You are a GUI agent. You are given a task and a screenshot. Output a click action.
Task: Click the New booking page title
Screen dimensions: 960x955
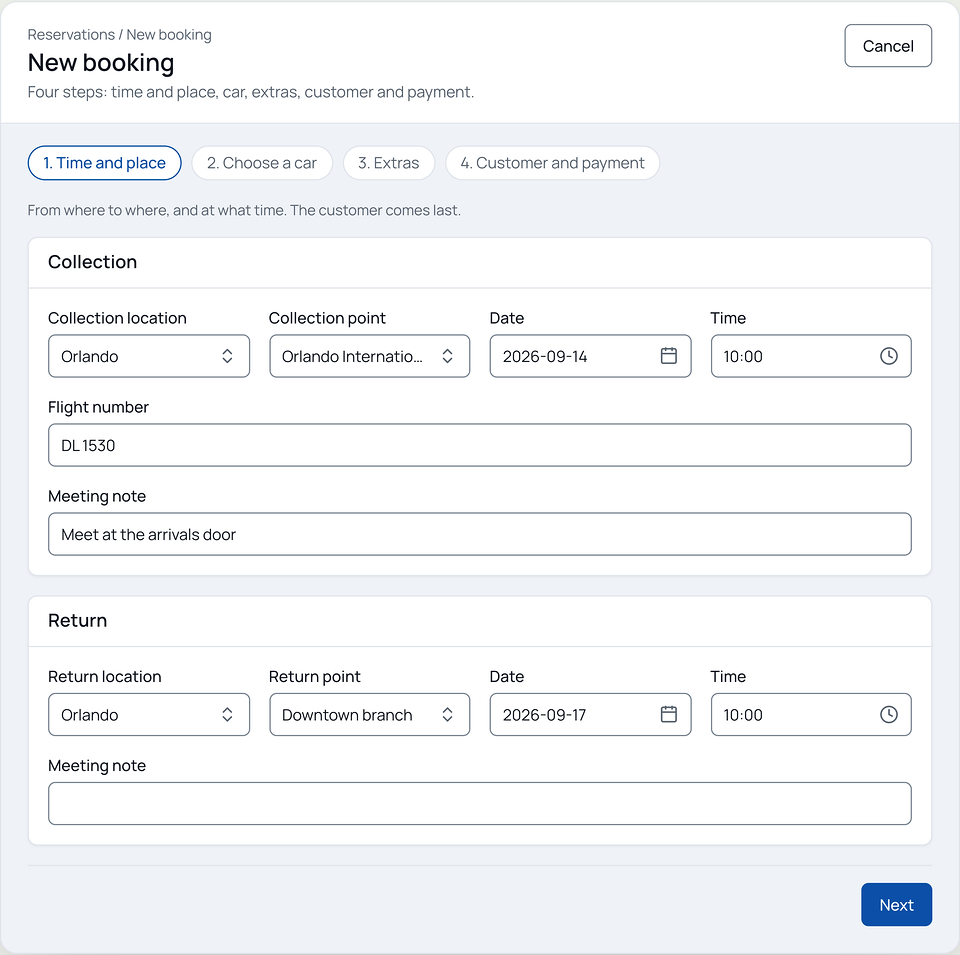101,62
